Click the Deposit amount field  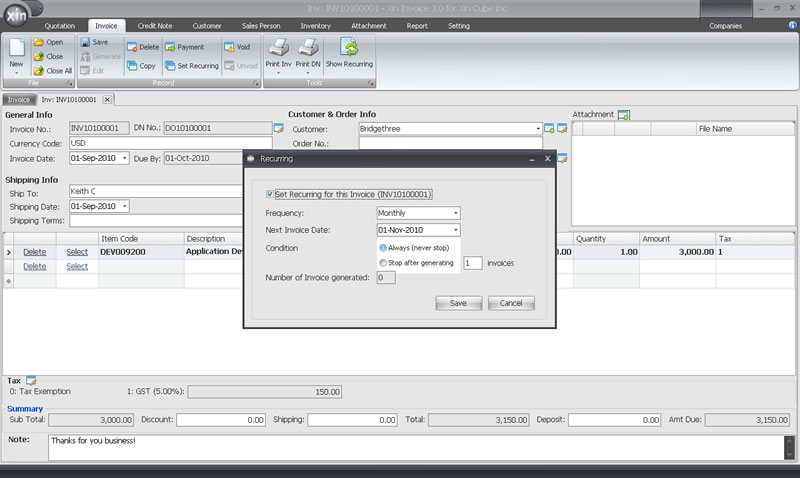tap(614, 420)
